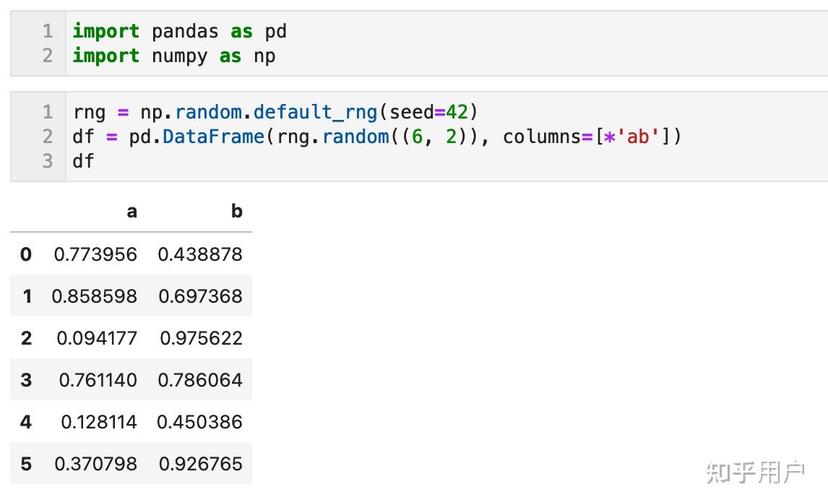
Task: Click the cell value 0.926765
Action: (200, 464)
